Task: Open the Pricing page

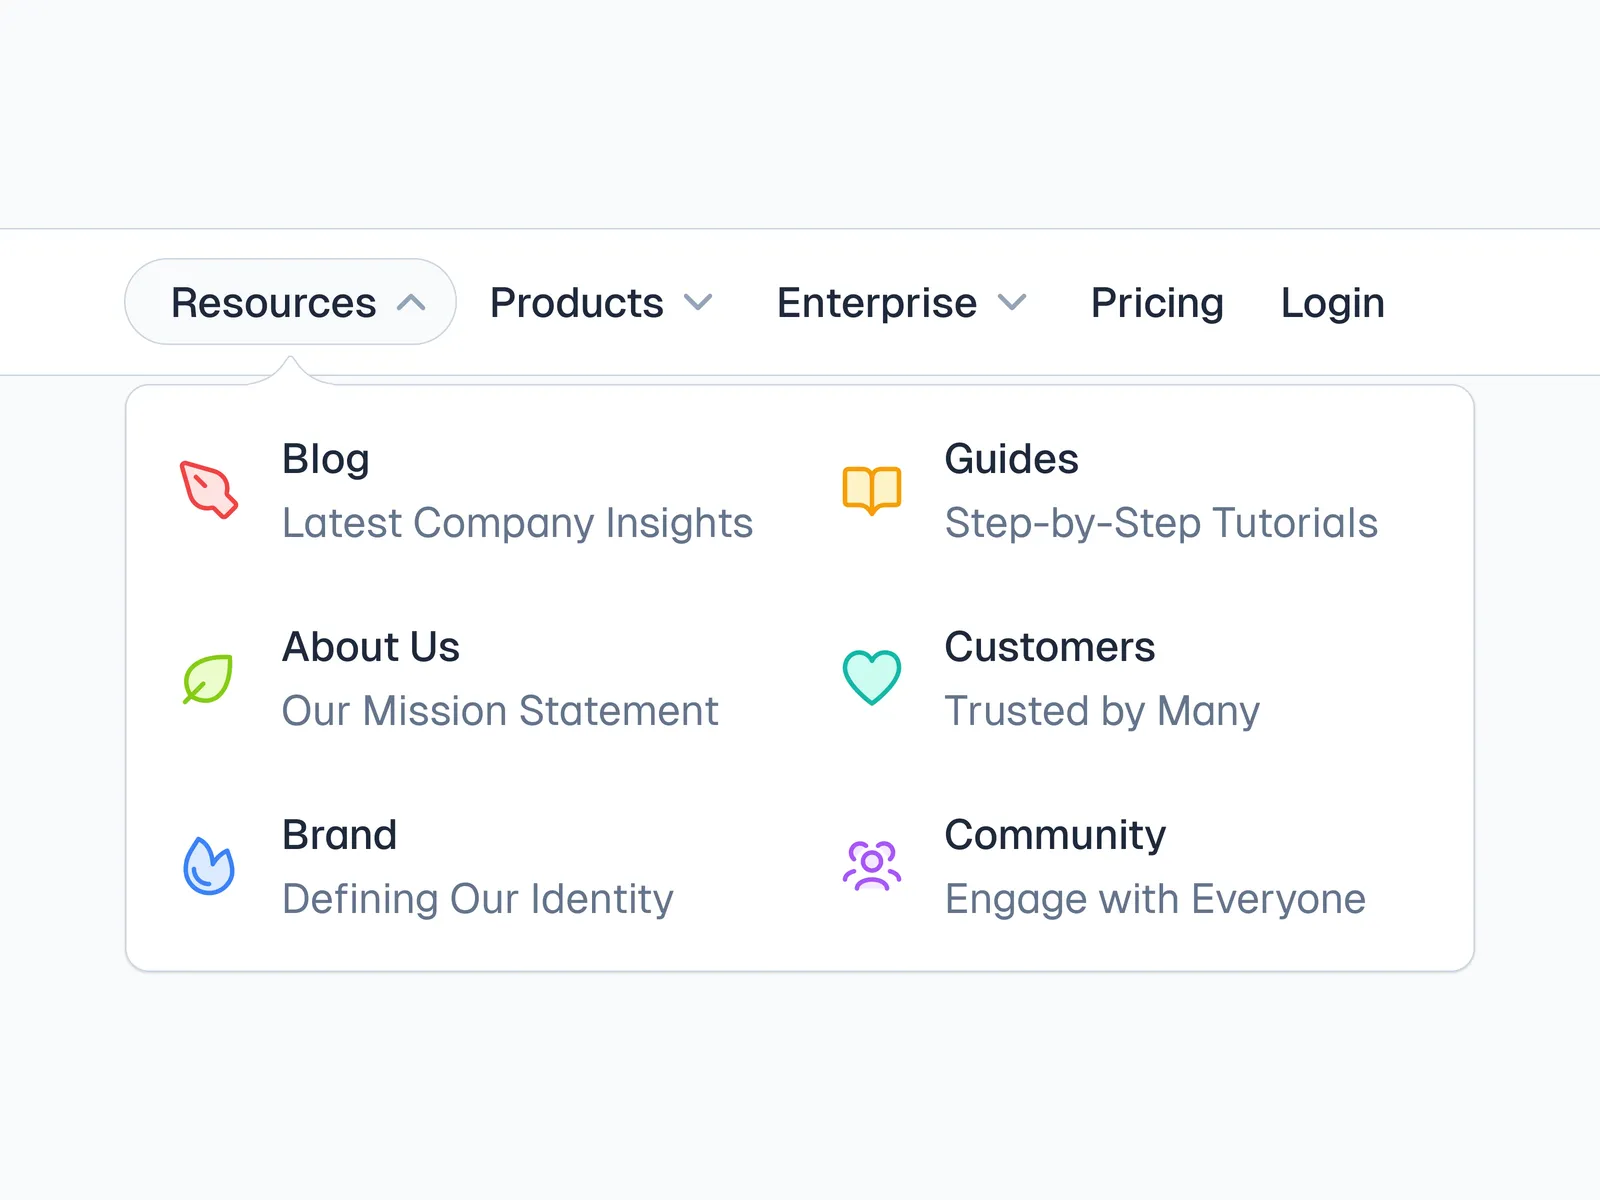Action: [1157, 303]
